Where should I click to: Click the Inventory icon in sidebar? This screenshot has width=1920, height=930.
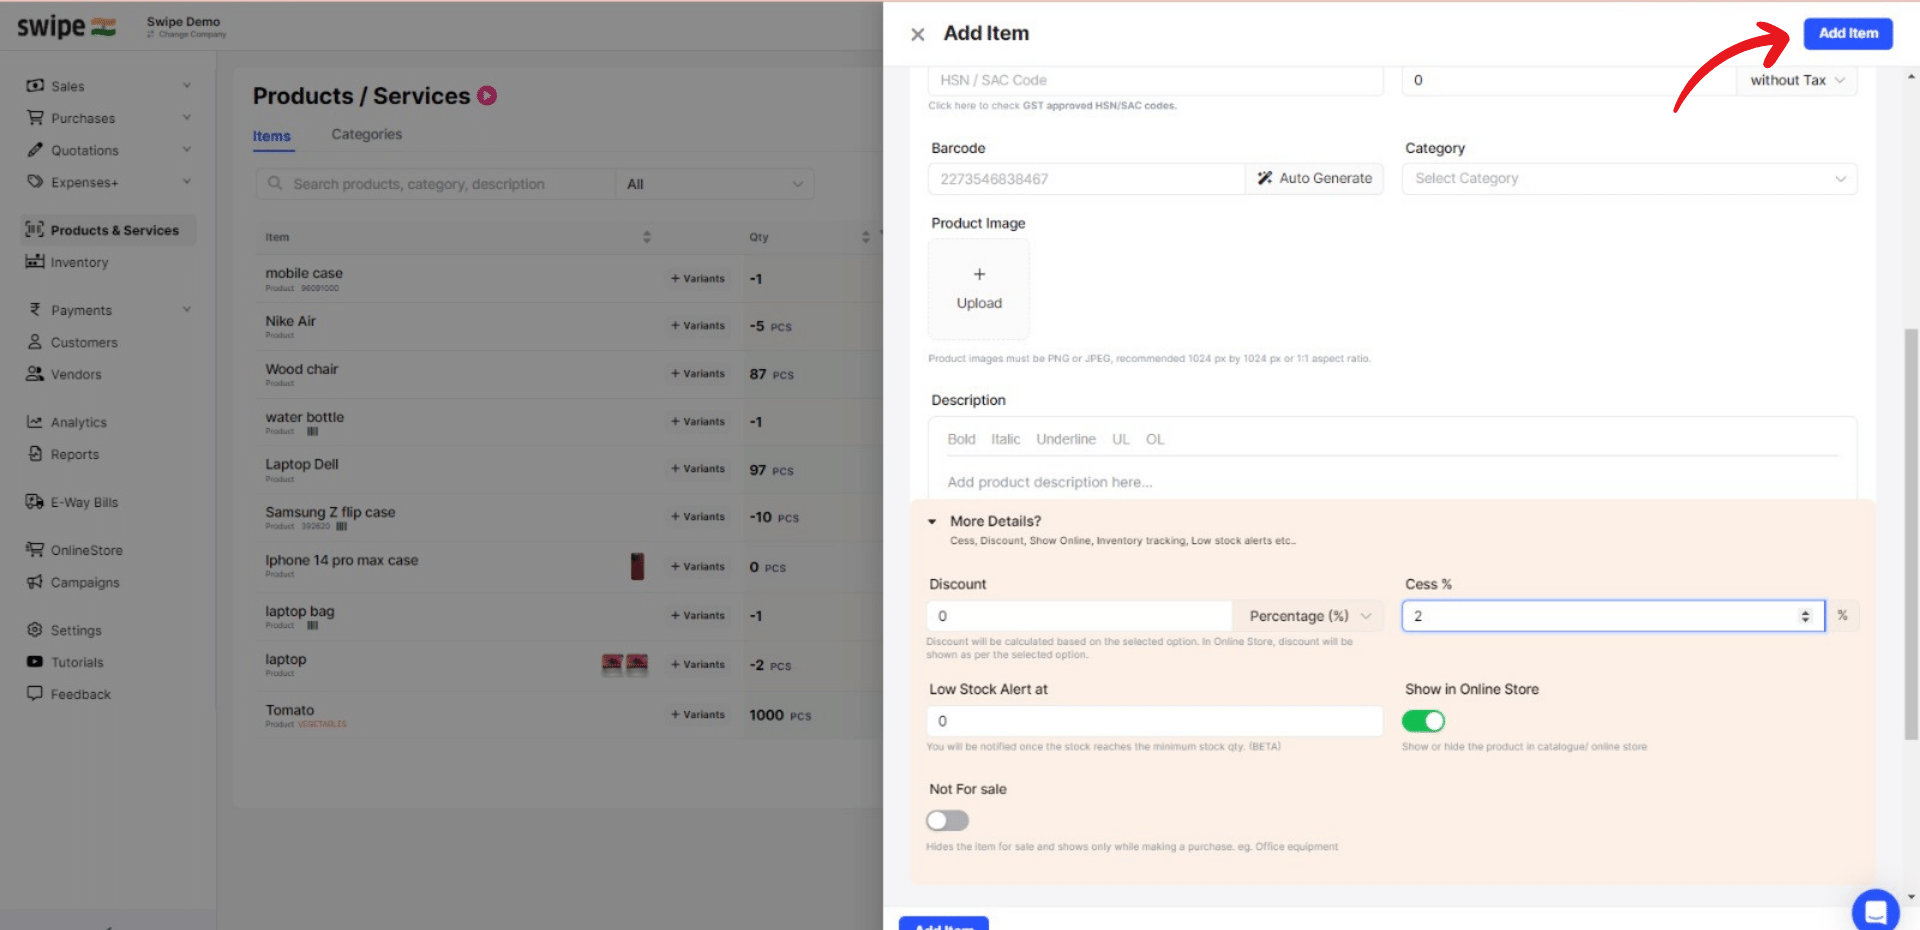[35, 262]
